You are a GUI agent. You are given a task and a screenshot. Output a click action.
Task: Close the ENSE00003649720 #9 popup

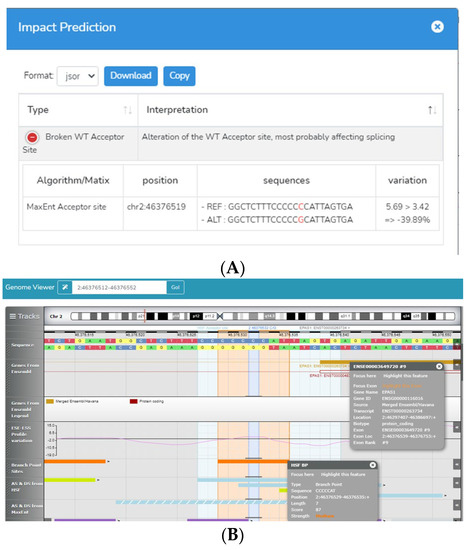coord(439,366)
